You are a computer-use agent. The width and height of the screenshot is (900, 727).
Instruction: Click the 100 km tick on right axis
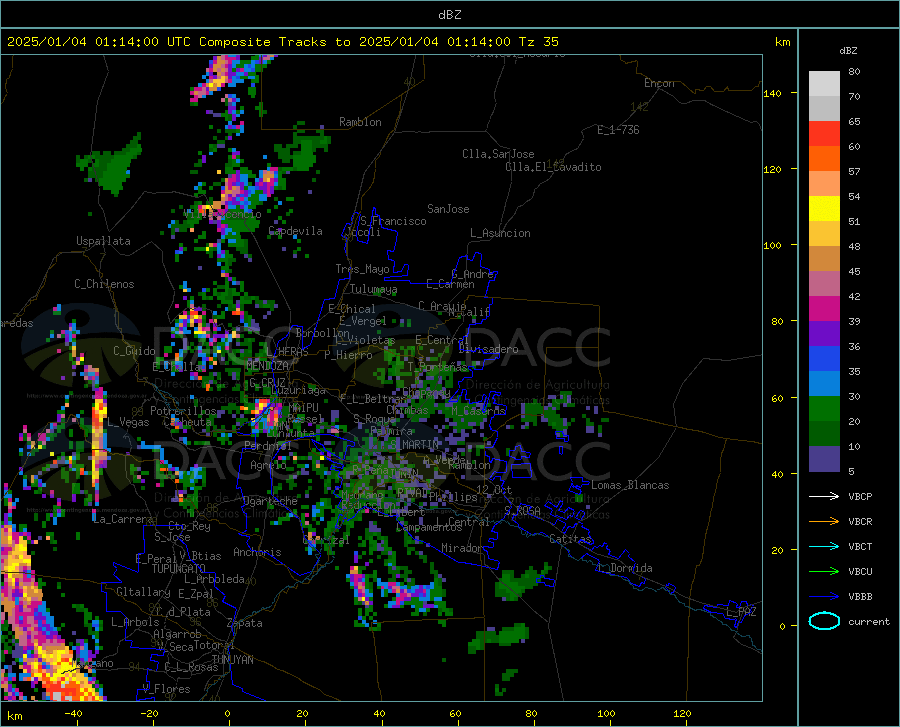[772, 246]
